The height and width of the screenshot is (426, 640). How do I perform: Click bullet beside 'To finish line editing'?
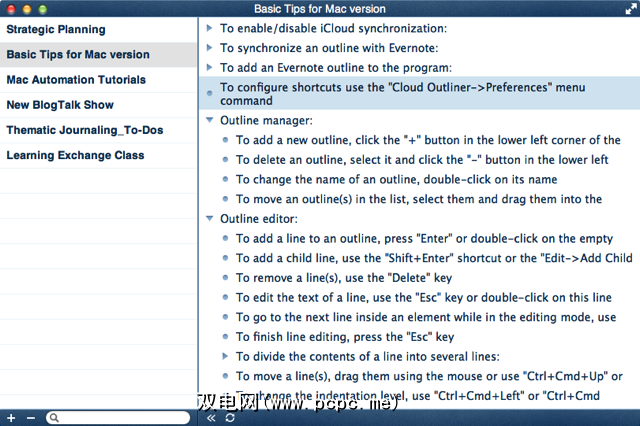(x=225, y=336)
